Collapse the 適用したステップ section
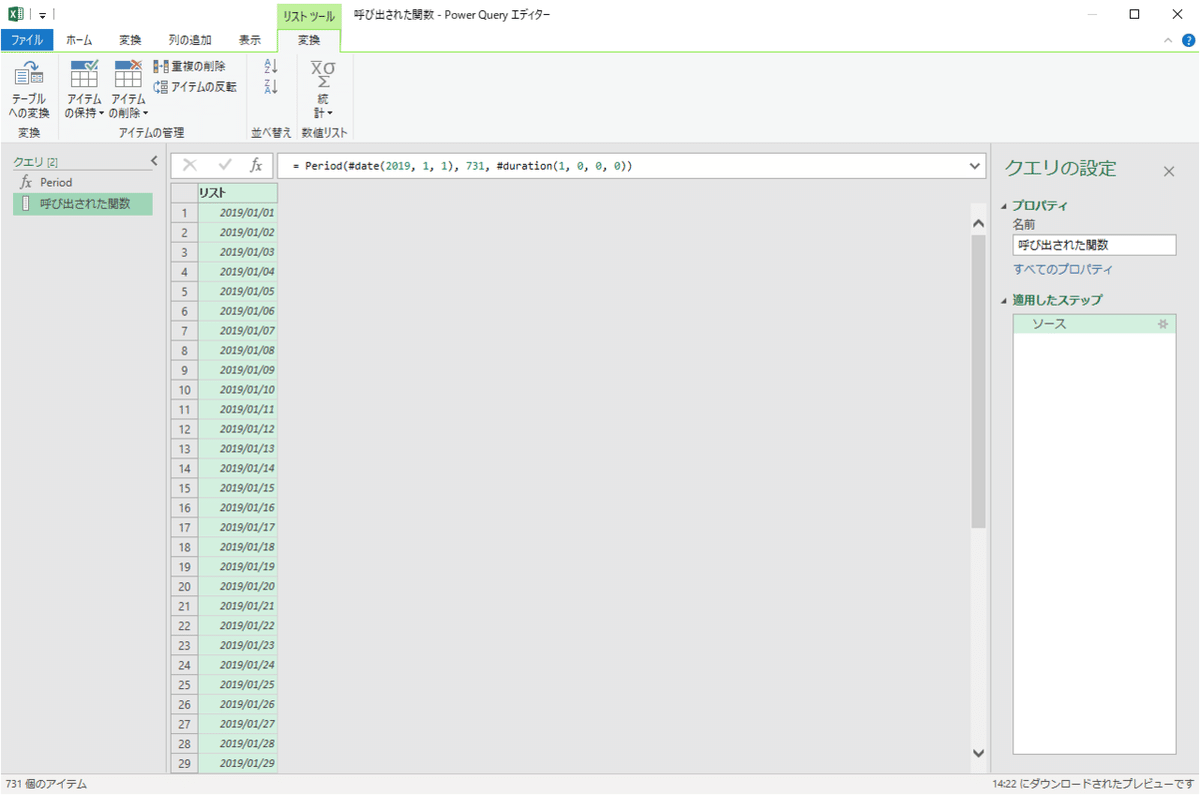The height and width of the screenshot is (795, 1200). pos(1004,300)
